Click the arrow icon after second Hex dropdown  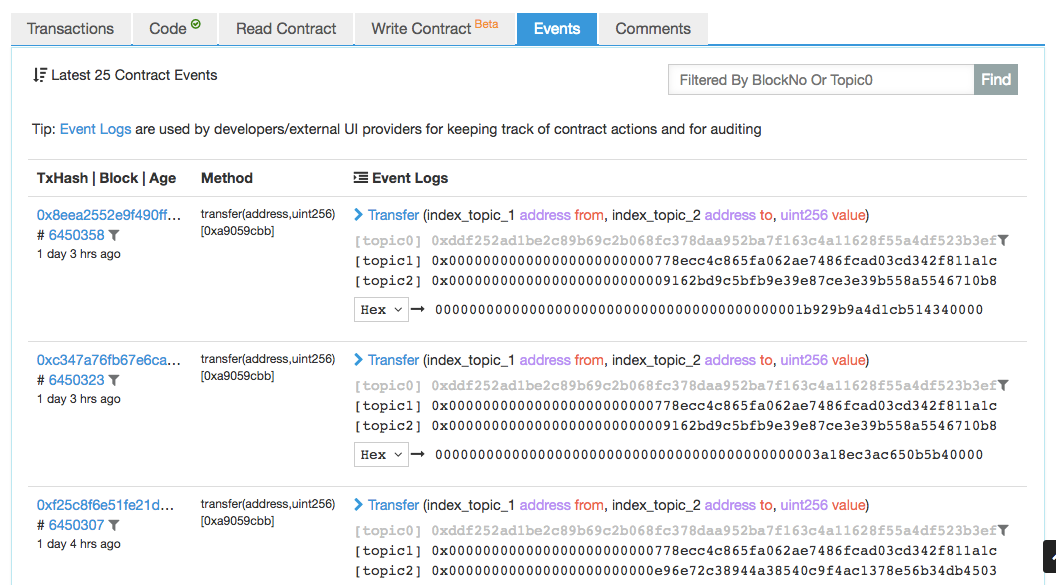point(418,454)
